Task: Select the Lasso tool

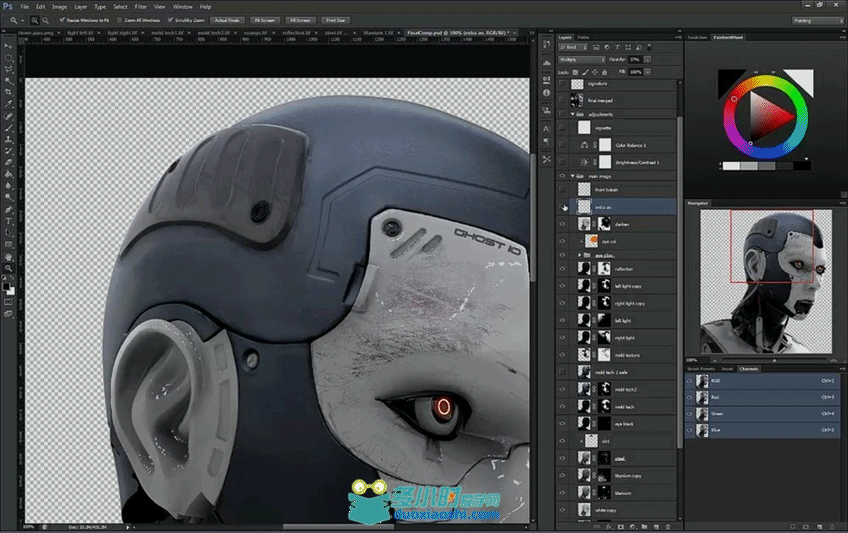Action: 8,70
